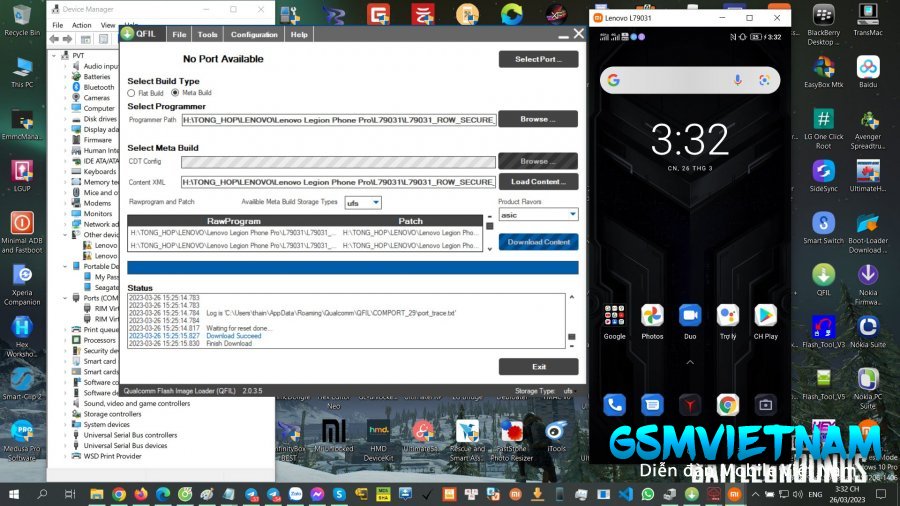Open the Tools menu in QFIL
Image resolution: width=900 pixels, height=506 pixels.
[x=207, y=34]
